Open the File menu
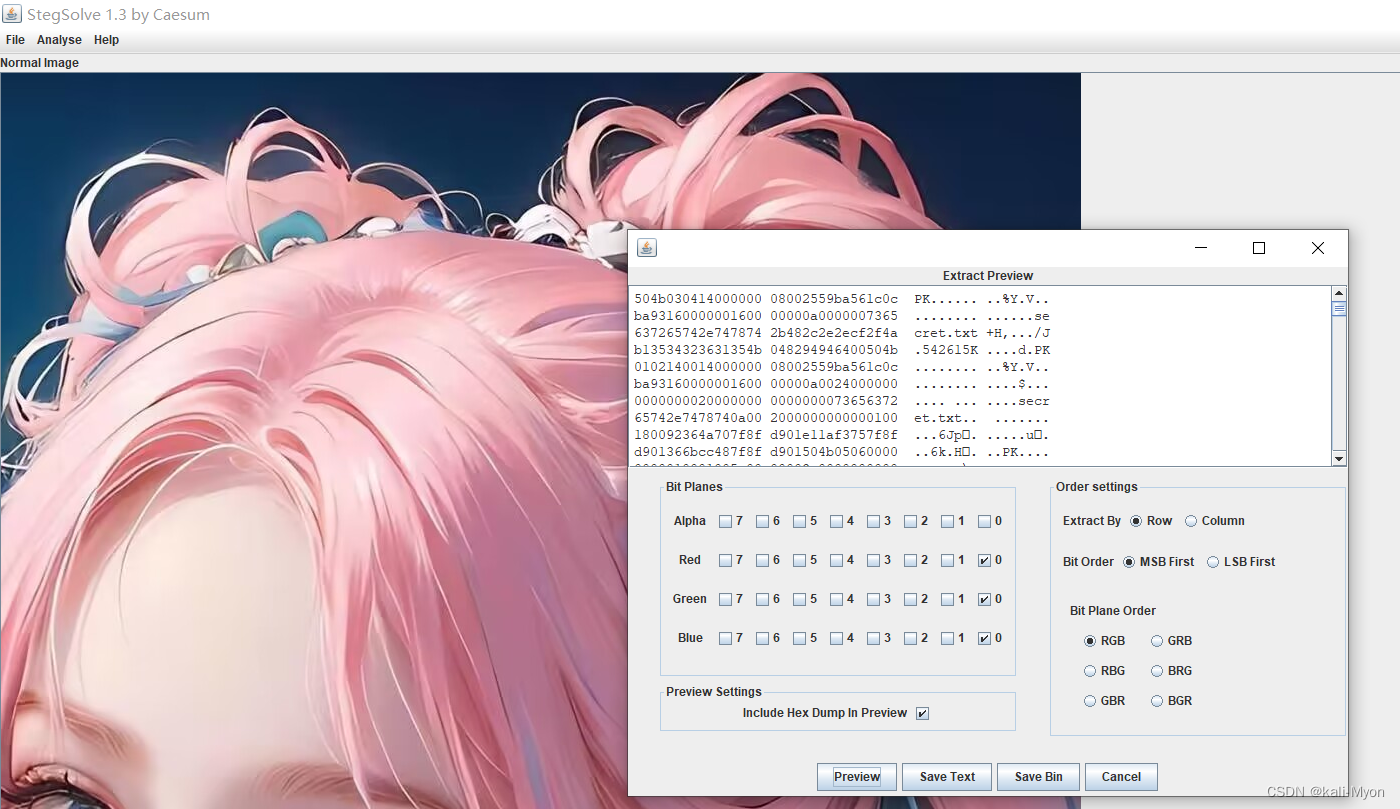The width and height of the screenshot is (1400, 809). pos(15,40)
